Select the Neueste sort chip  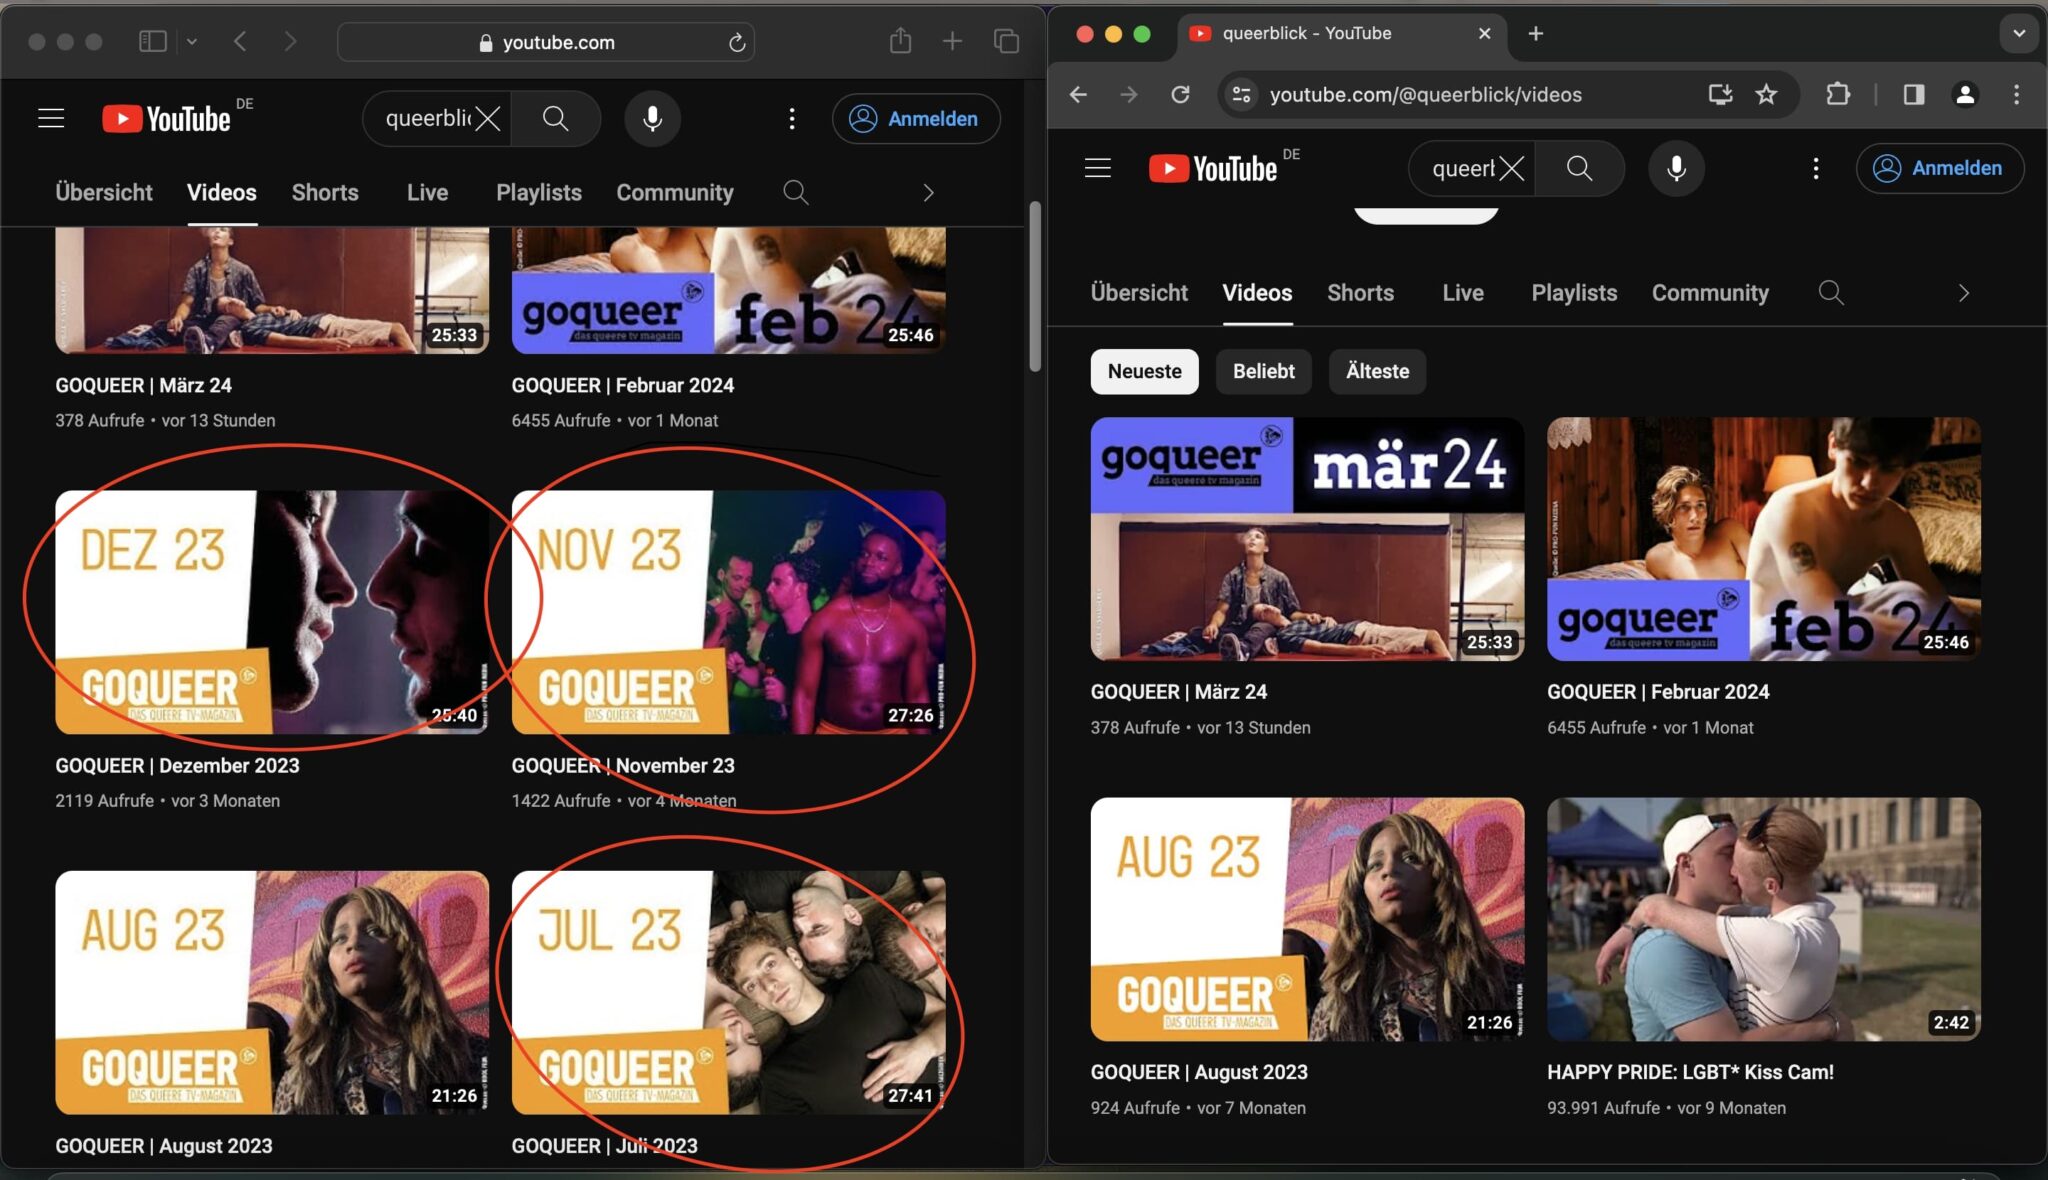click(1144, 371)
